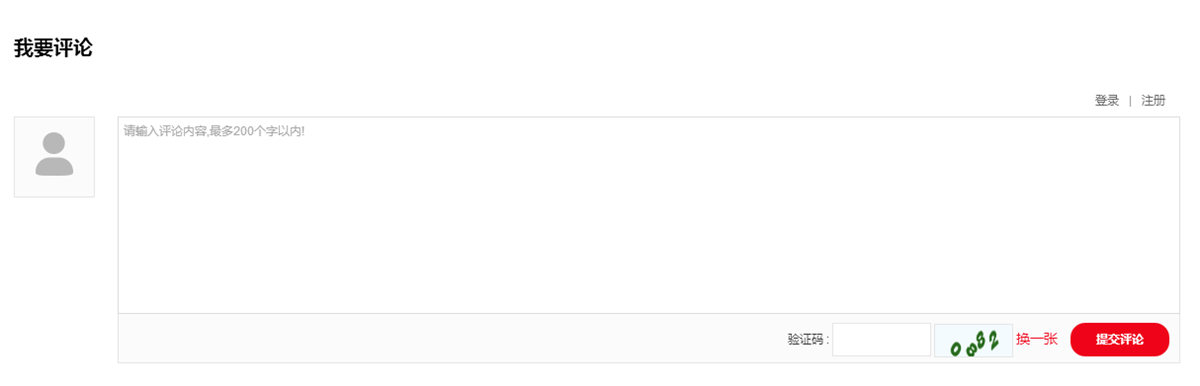Viewport: 1200px width, 386px height.
Task: Click the separator between 登录 and 注册
Action: [1130, 101]
